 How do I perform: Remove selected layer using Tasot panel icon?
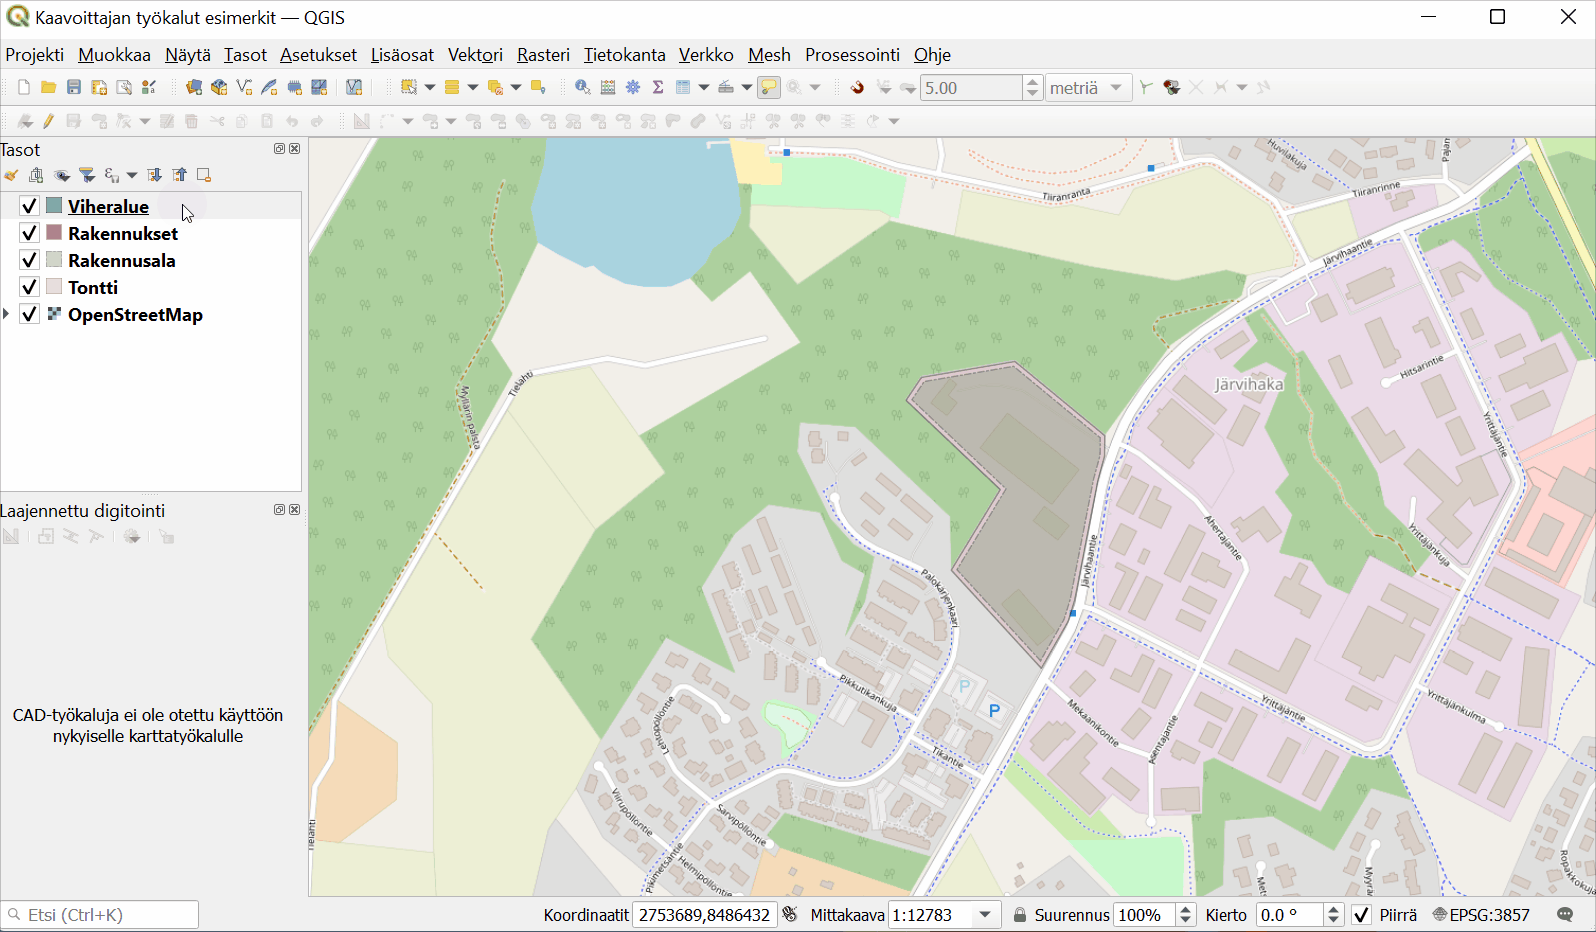tap(204, 175)
